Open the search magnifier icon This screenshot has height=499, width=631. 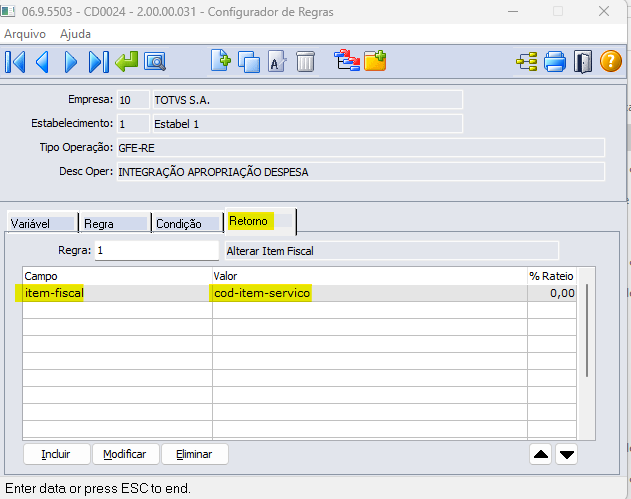pos(155,62)
